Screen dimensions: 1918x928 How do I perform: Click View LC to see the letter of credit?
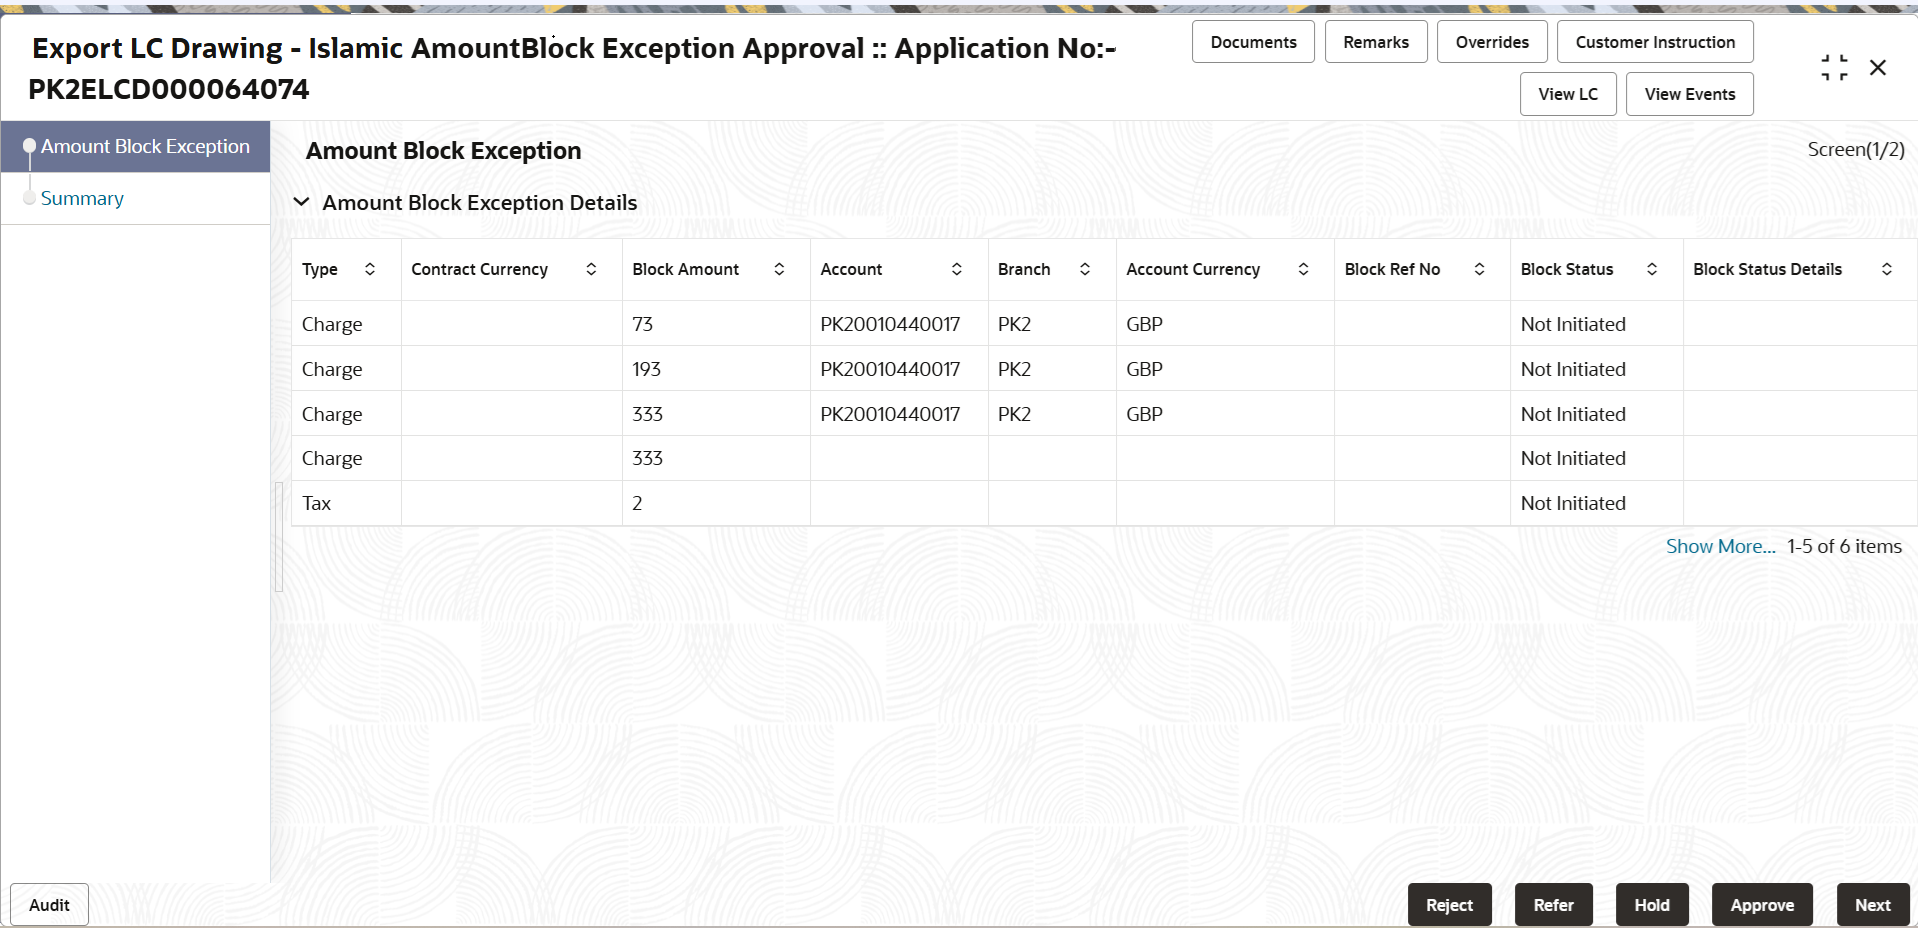pos(1567,93)
